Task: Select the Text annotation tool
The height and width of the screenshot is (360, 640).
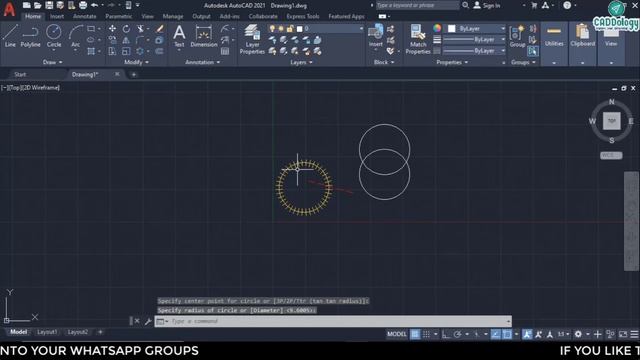Action: tap(179, 36)
